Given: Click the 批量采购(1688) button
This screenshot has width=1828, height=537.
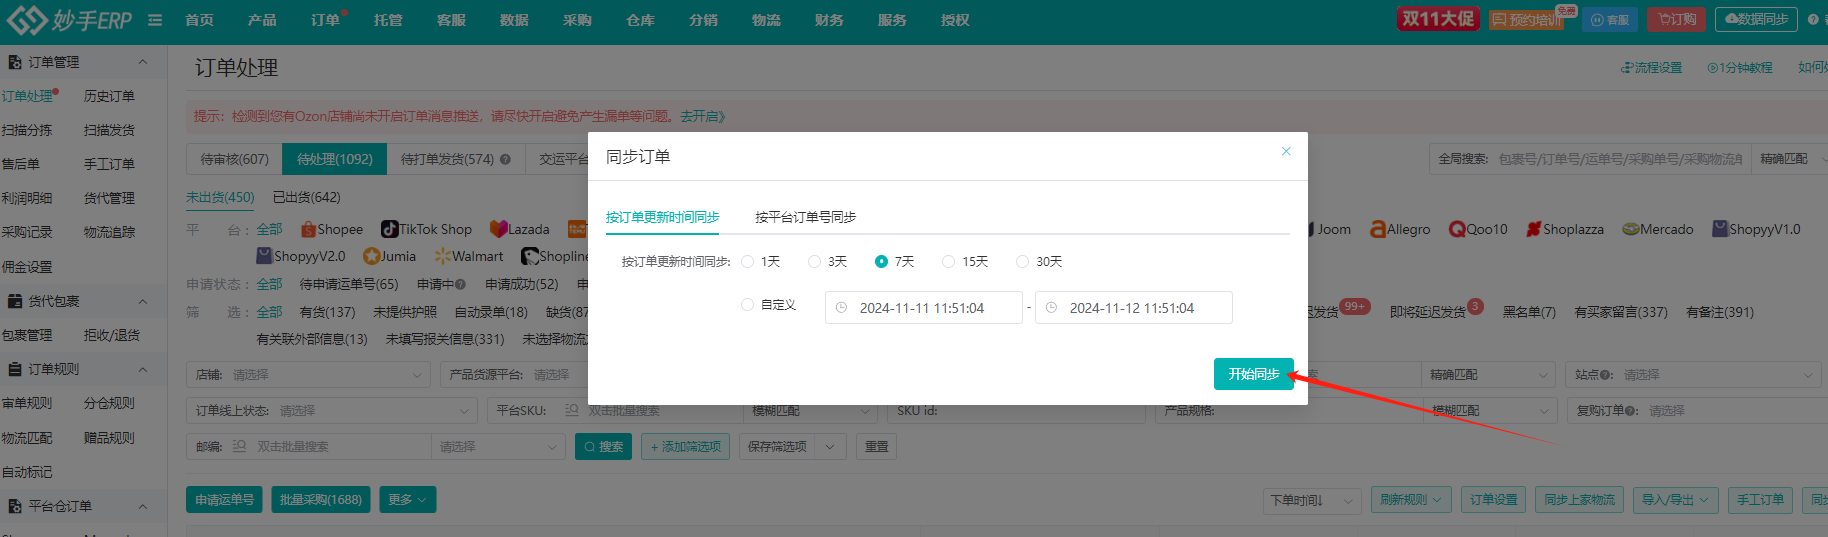Looking at the screenshot, I should (x=321, y=500).
